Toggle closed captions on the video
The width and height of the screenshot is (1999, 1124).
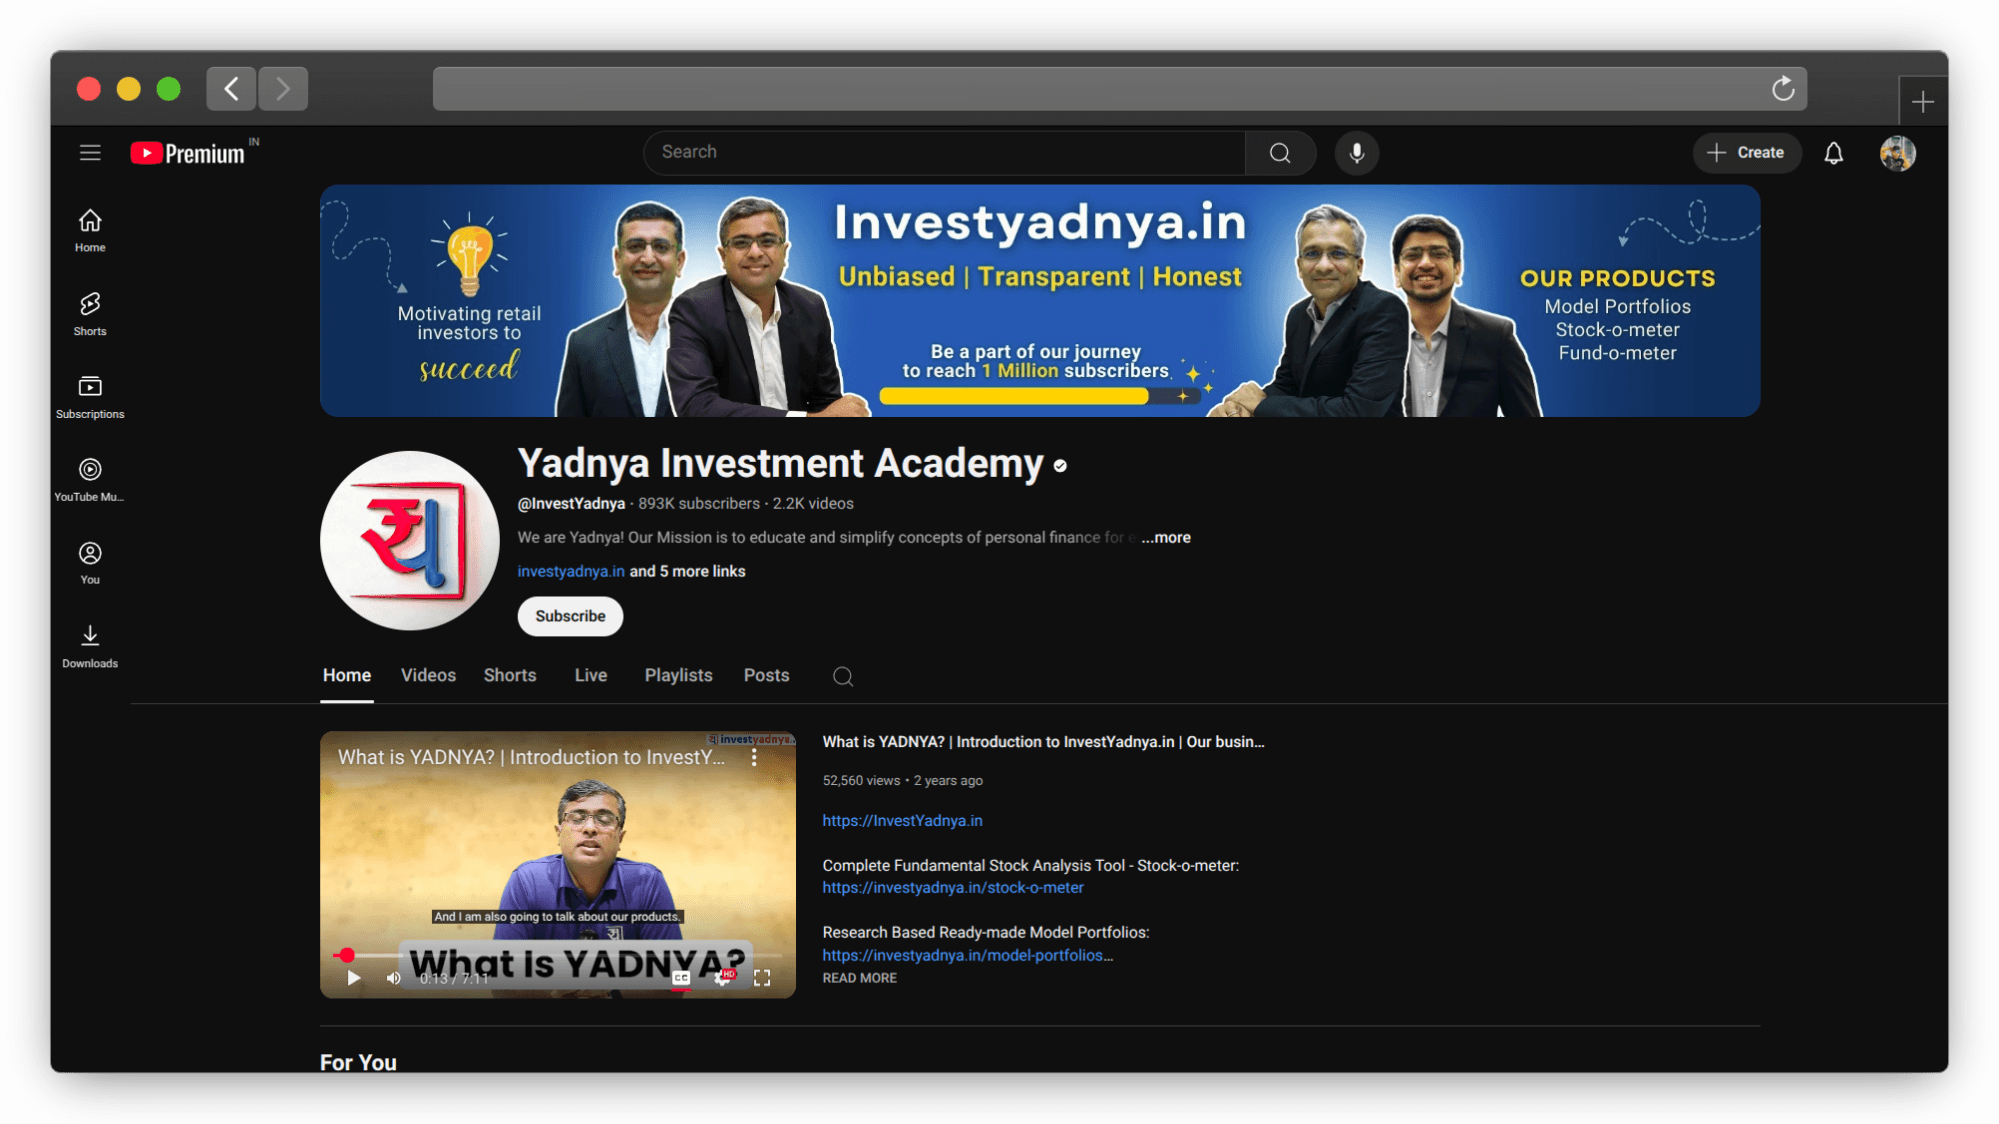point(681,978)
